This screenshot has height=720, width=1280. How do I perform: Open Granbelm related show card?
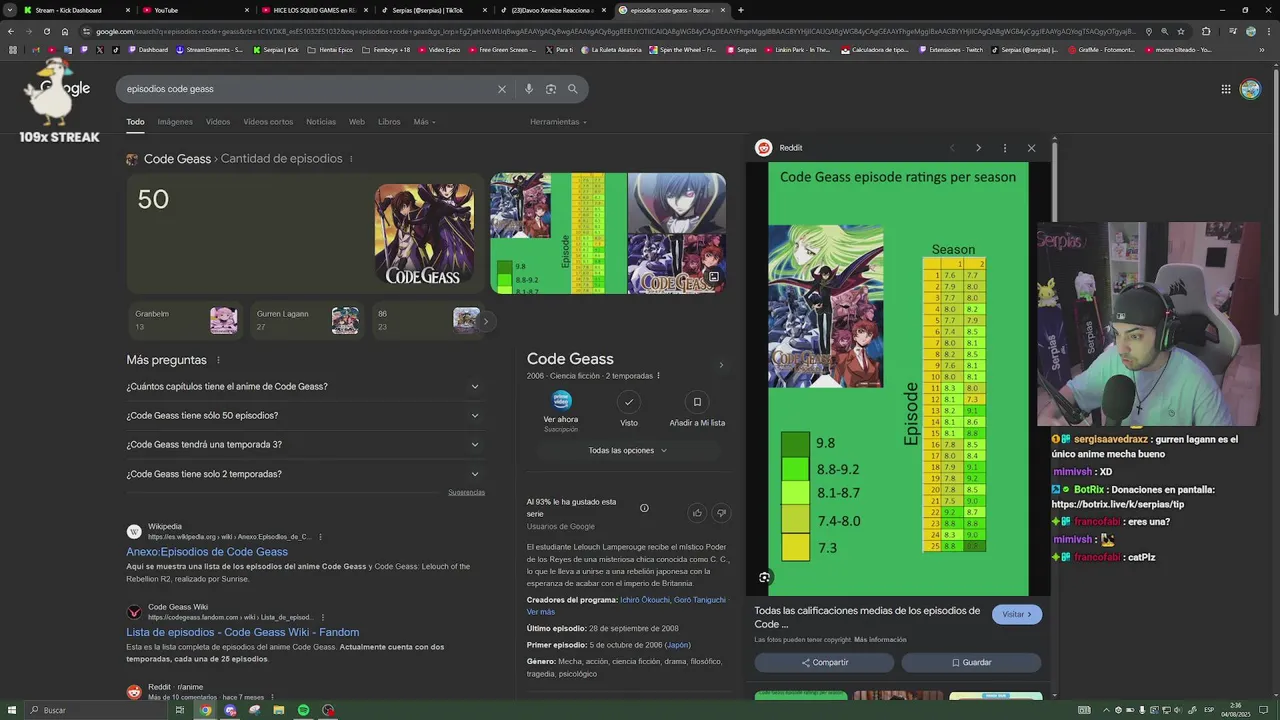(185, 320)
